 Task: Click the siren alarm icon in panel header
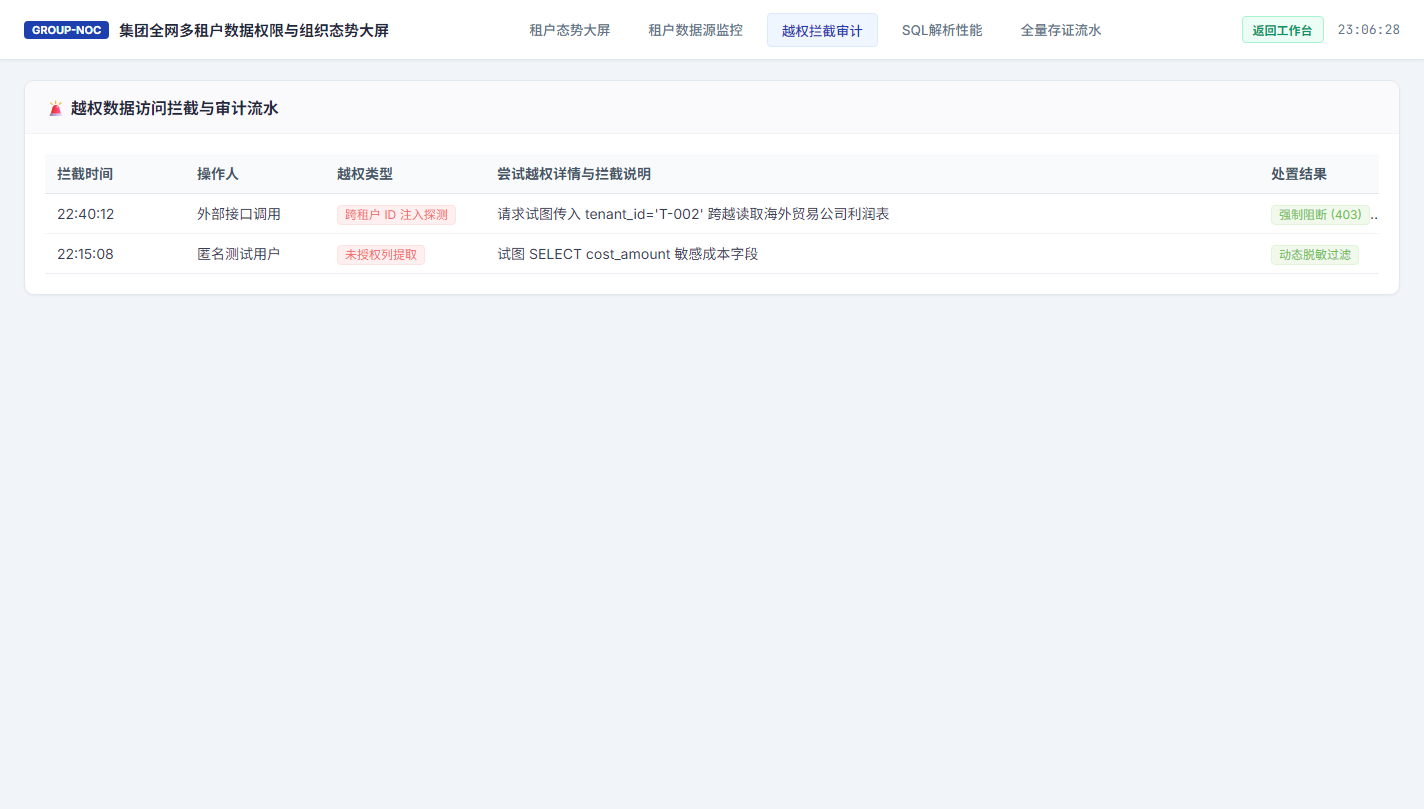55,108
